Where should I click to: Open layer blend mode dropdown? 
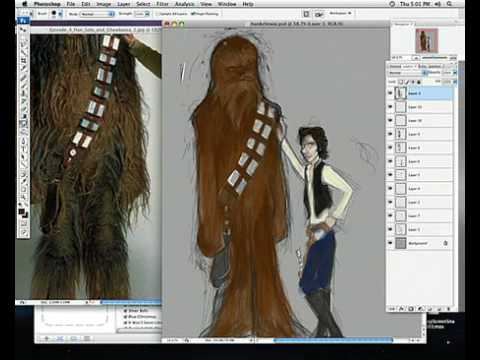pos(408,73)
